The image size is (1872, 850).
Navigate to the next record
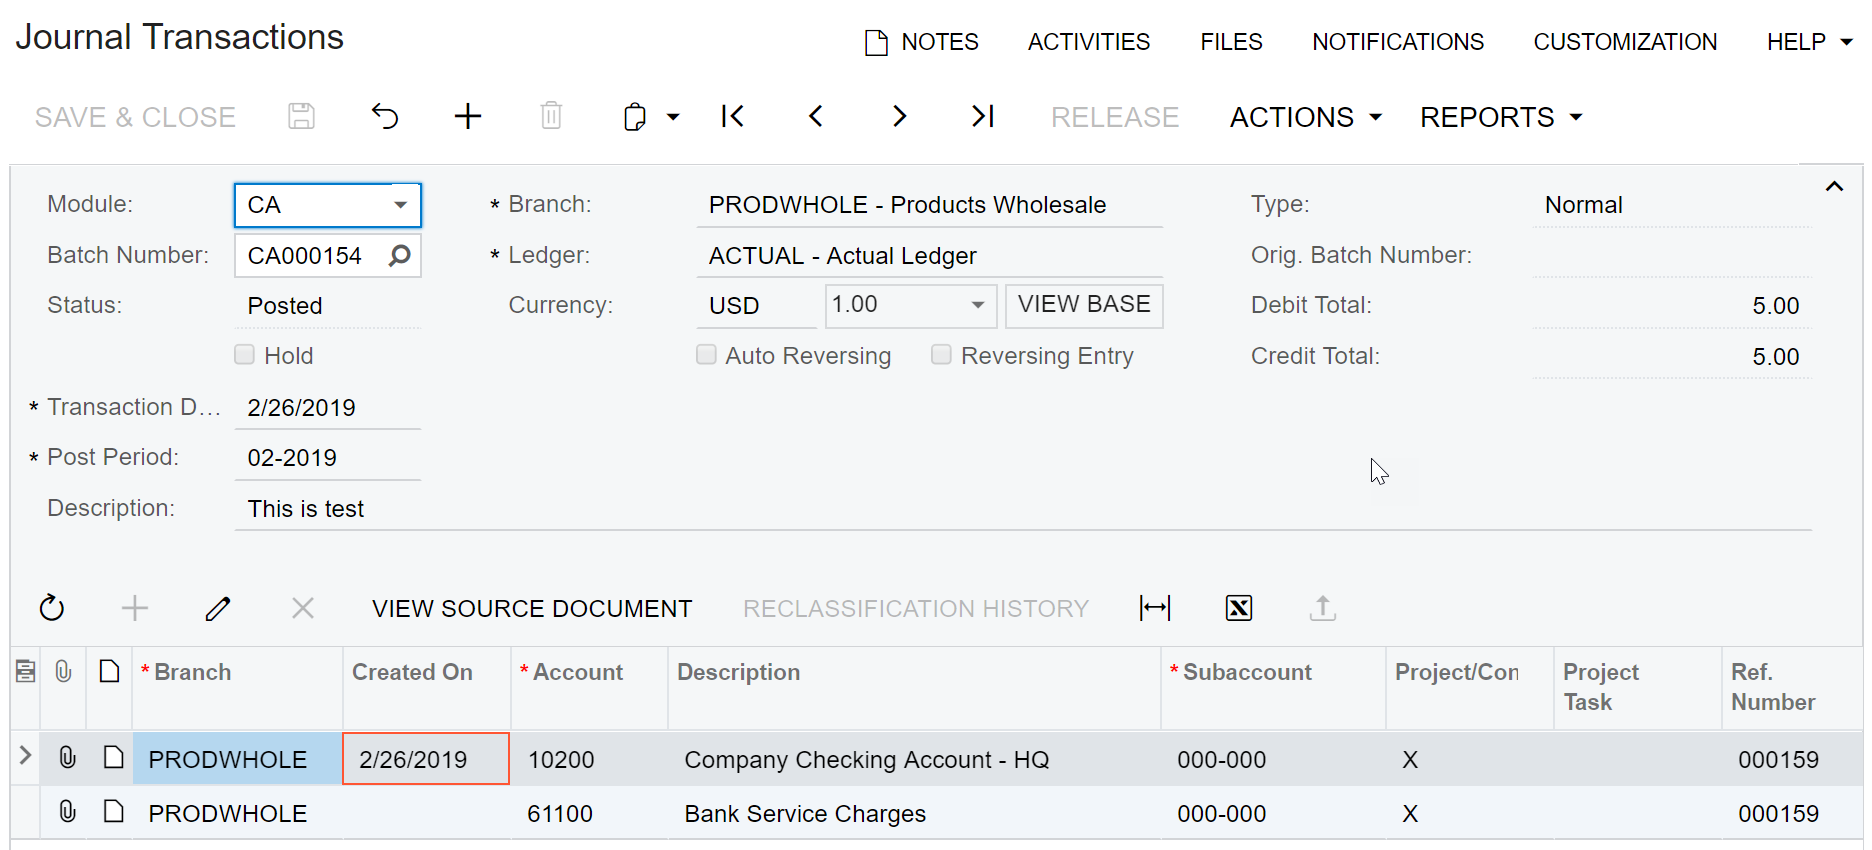pos(899,117)
